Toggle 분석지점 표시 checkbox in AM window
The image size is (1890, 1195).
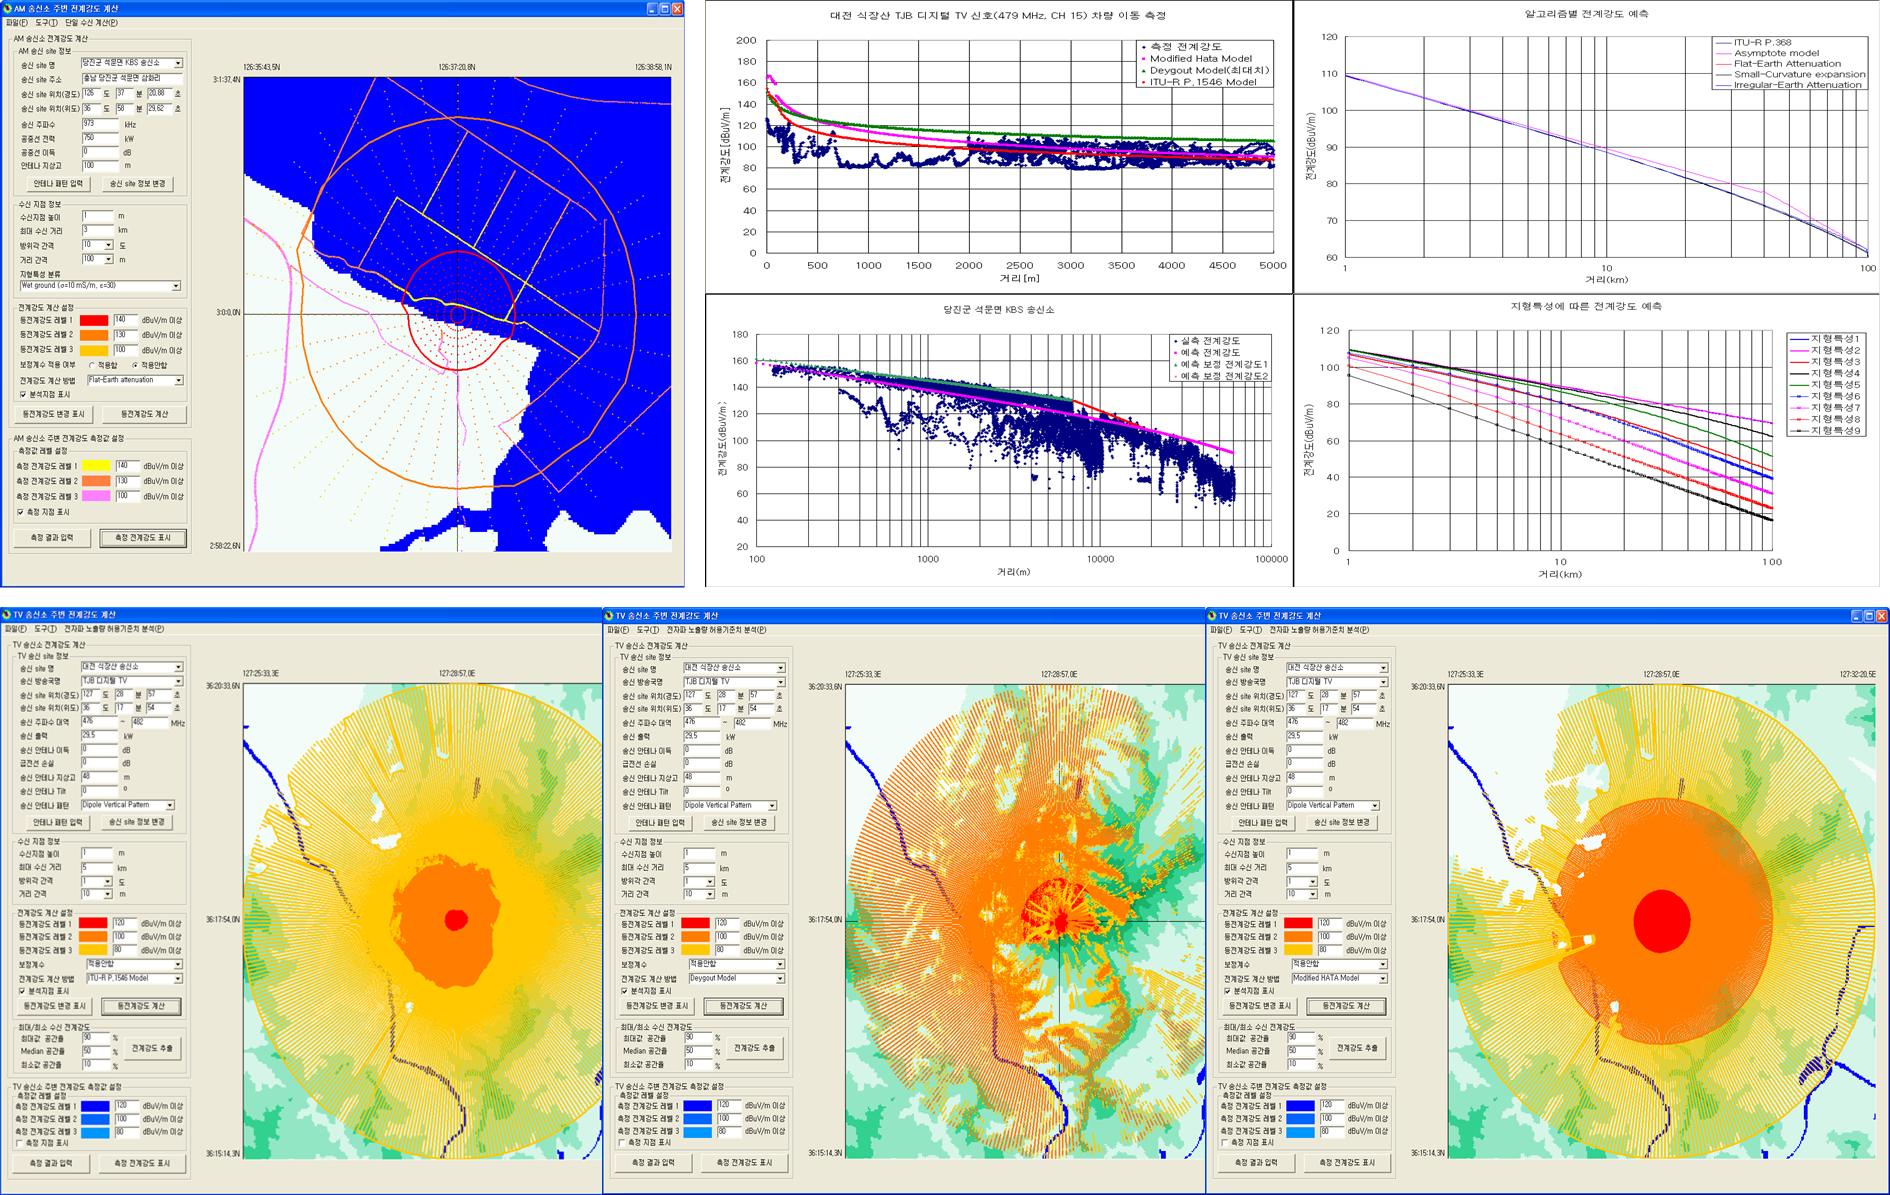(x=23, y=395)
